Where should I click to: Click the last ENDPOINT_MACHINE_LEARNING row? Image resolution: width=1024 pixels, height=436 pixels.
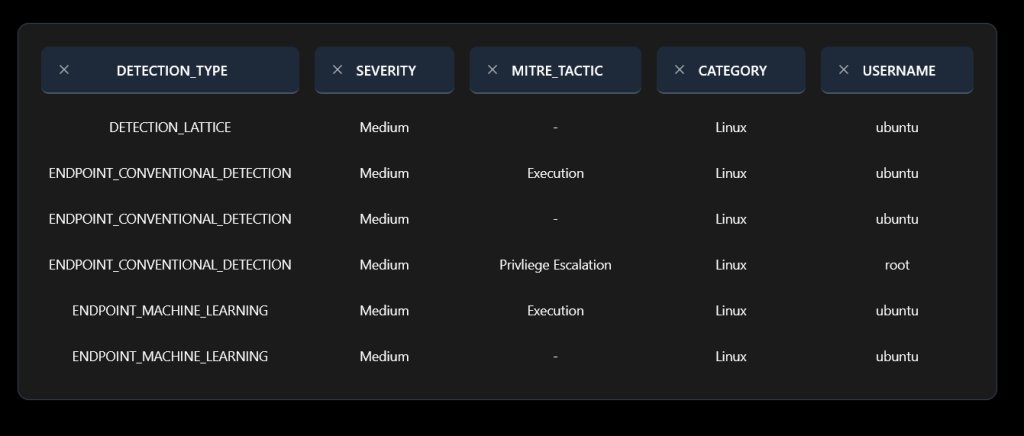[x=170, y=356]
